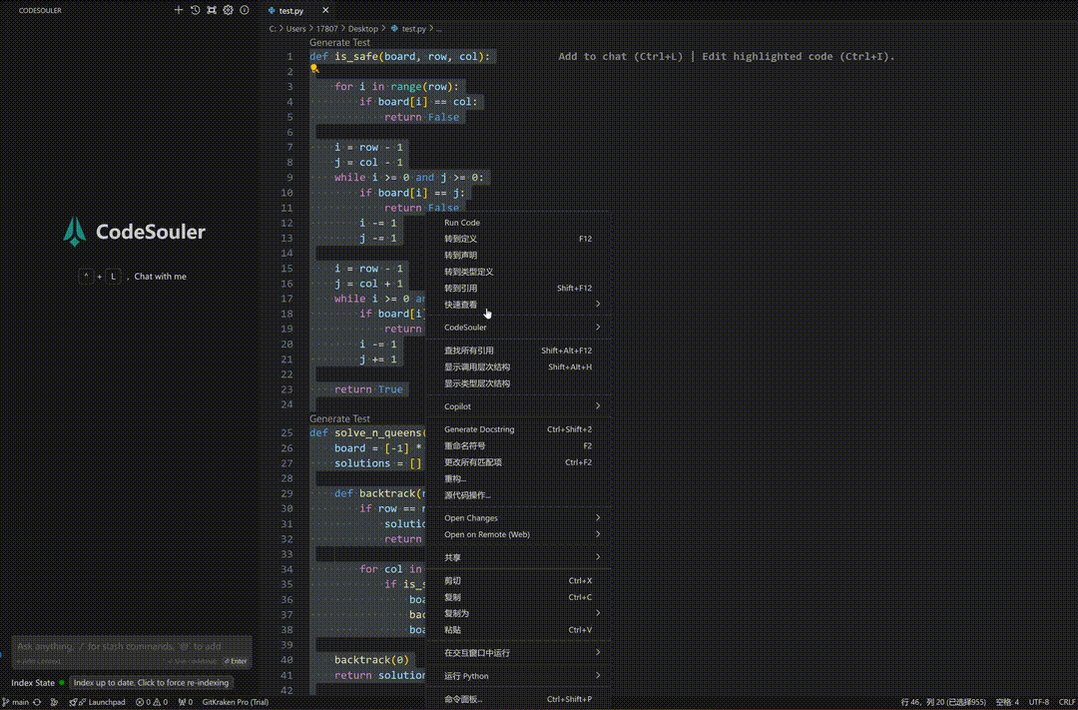
Task: Expand the 复制为 submenu
Action: [x=519, y=614]
